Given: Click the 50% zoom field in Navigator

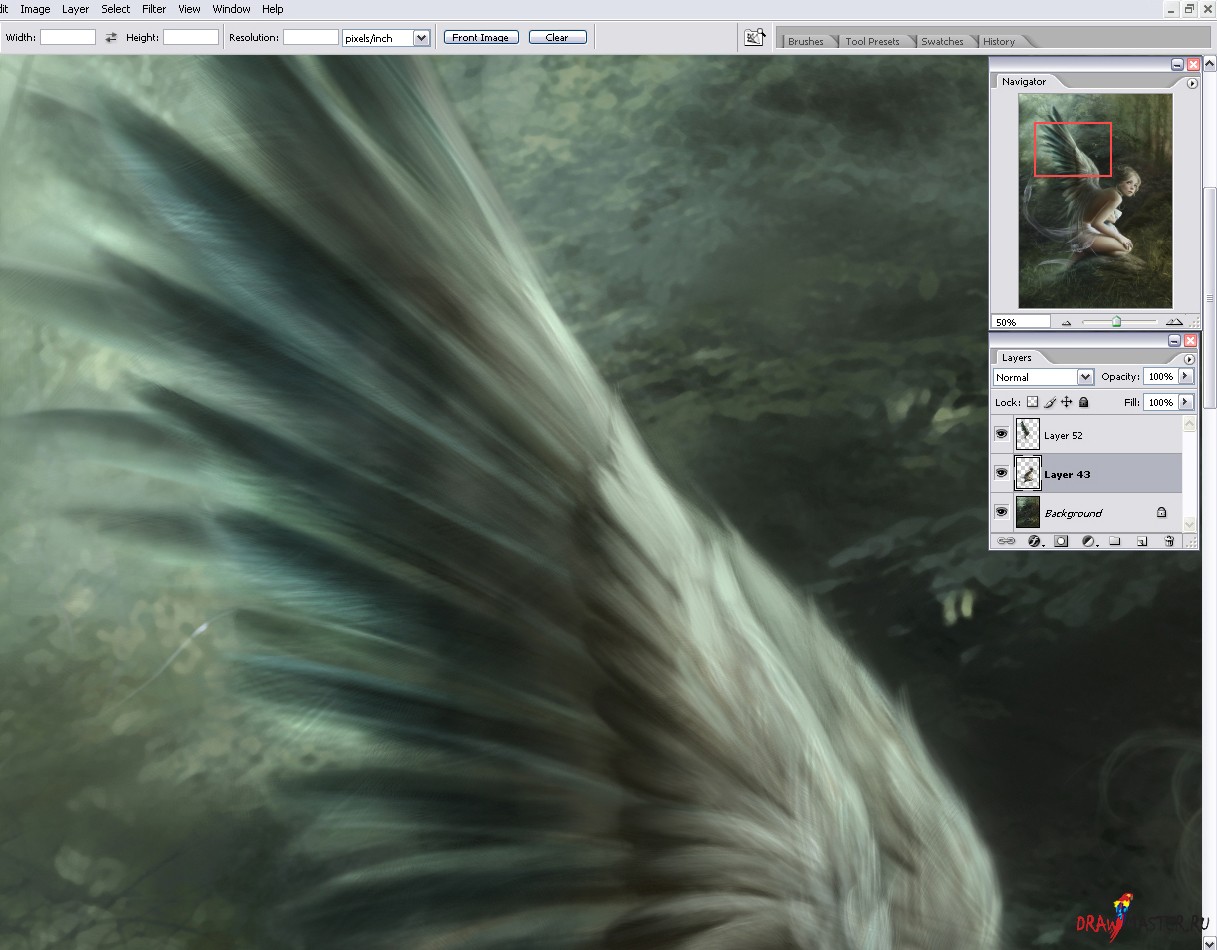Looking at the screenshot, I should [x=1021, y=322].
